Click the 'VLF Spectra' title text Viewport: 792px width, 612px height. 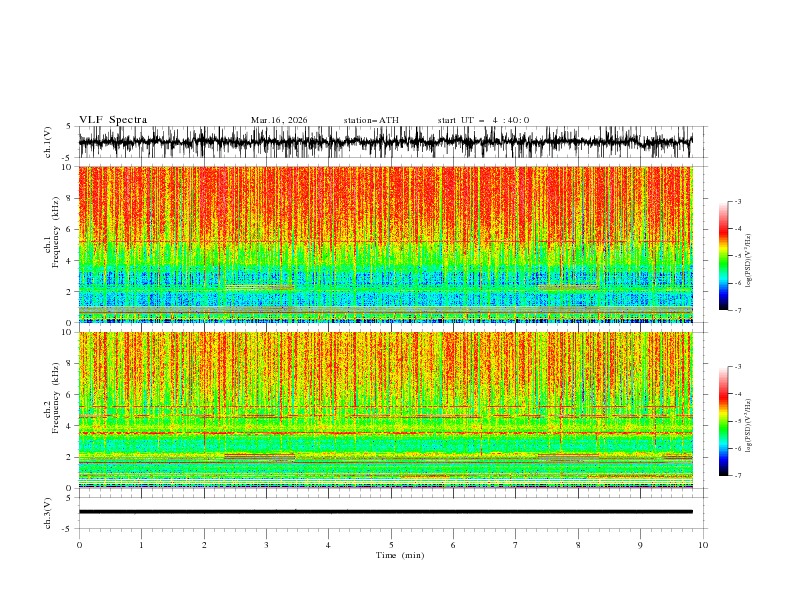click(113, 120)
